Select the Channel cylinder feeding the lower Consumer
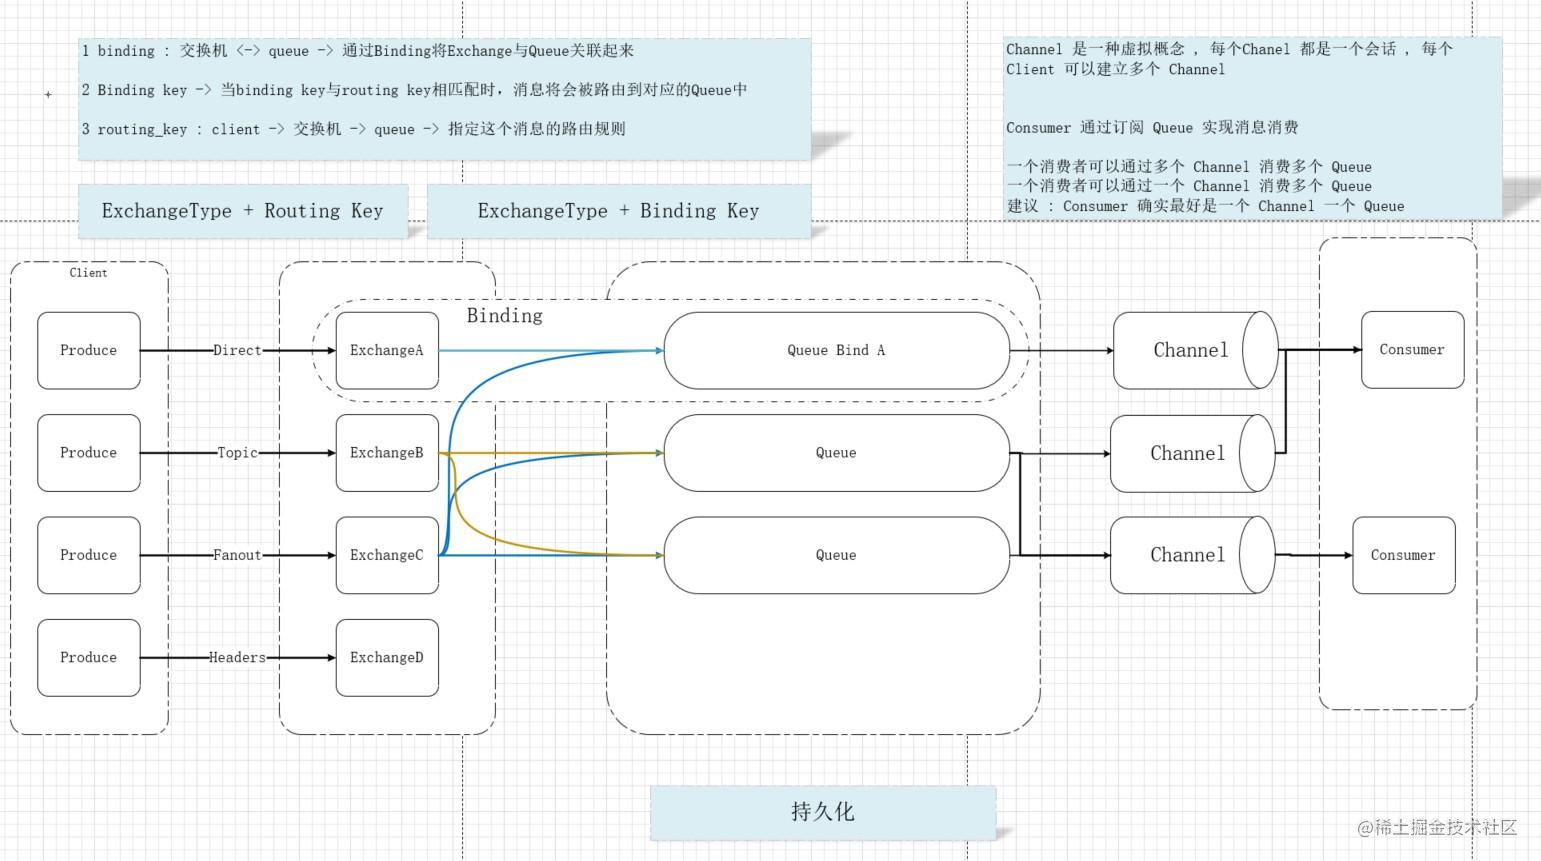This screenshot has height=861, width=1541. (x=1192, y=555)
